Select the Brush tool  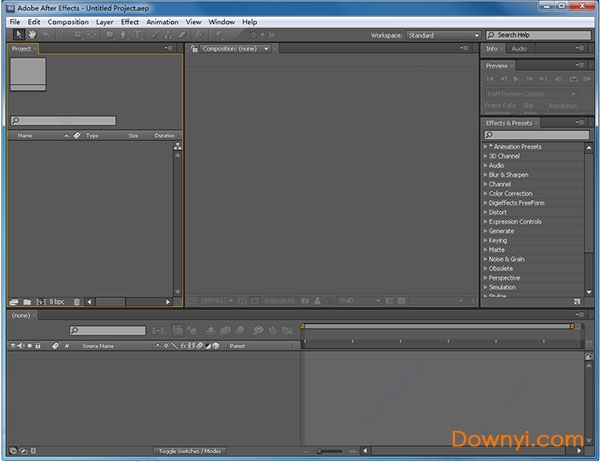pyautogui.click(x=155, y=35)
